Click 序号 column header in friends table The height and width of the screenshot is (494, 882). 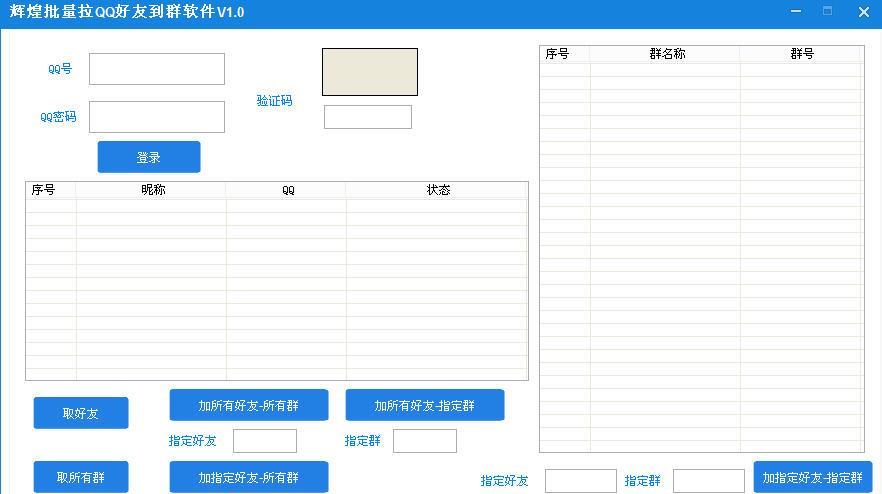(x=51, y=190)
